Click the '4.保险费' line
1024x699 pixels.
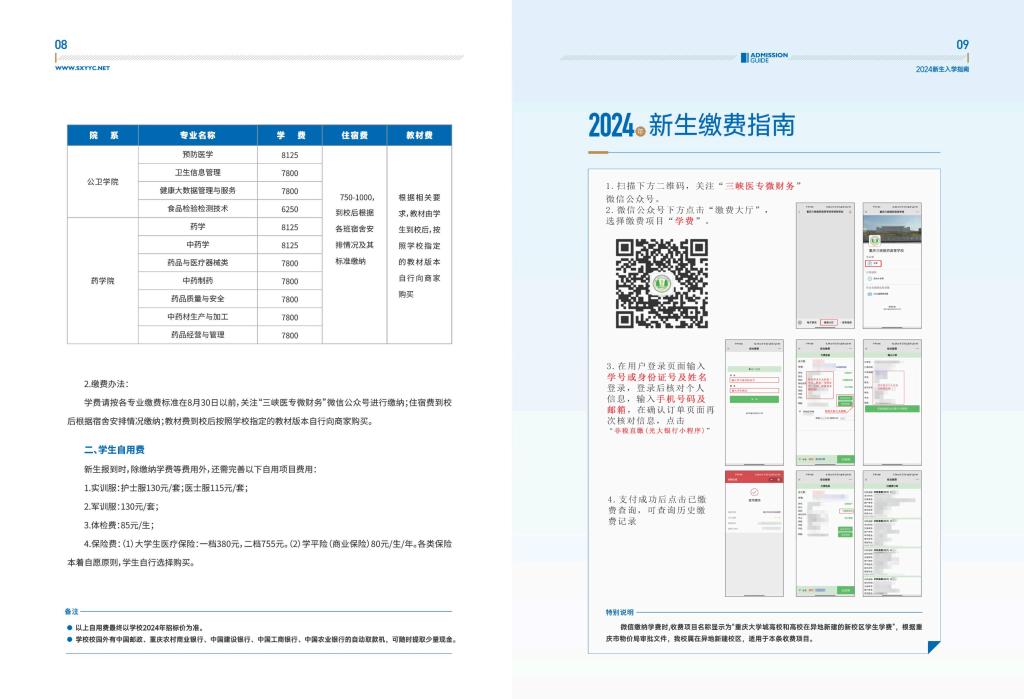[259, 553]
